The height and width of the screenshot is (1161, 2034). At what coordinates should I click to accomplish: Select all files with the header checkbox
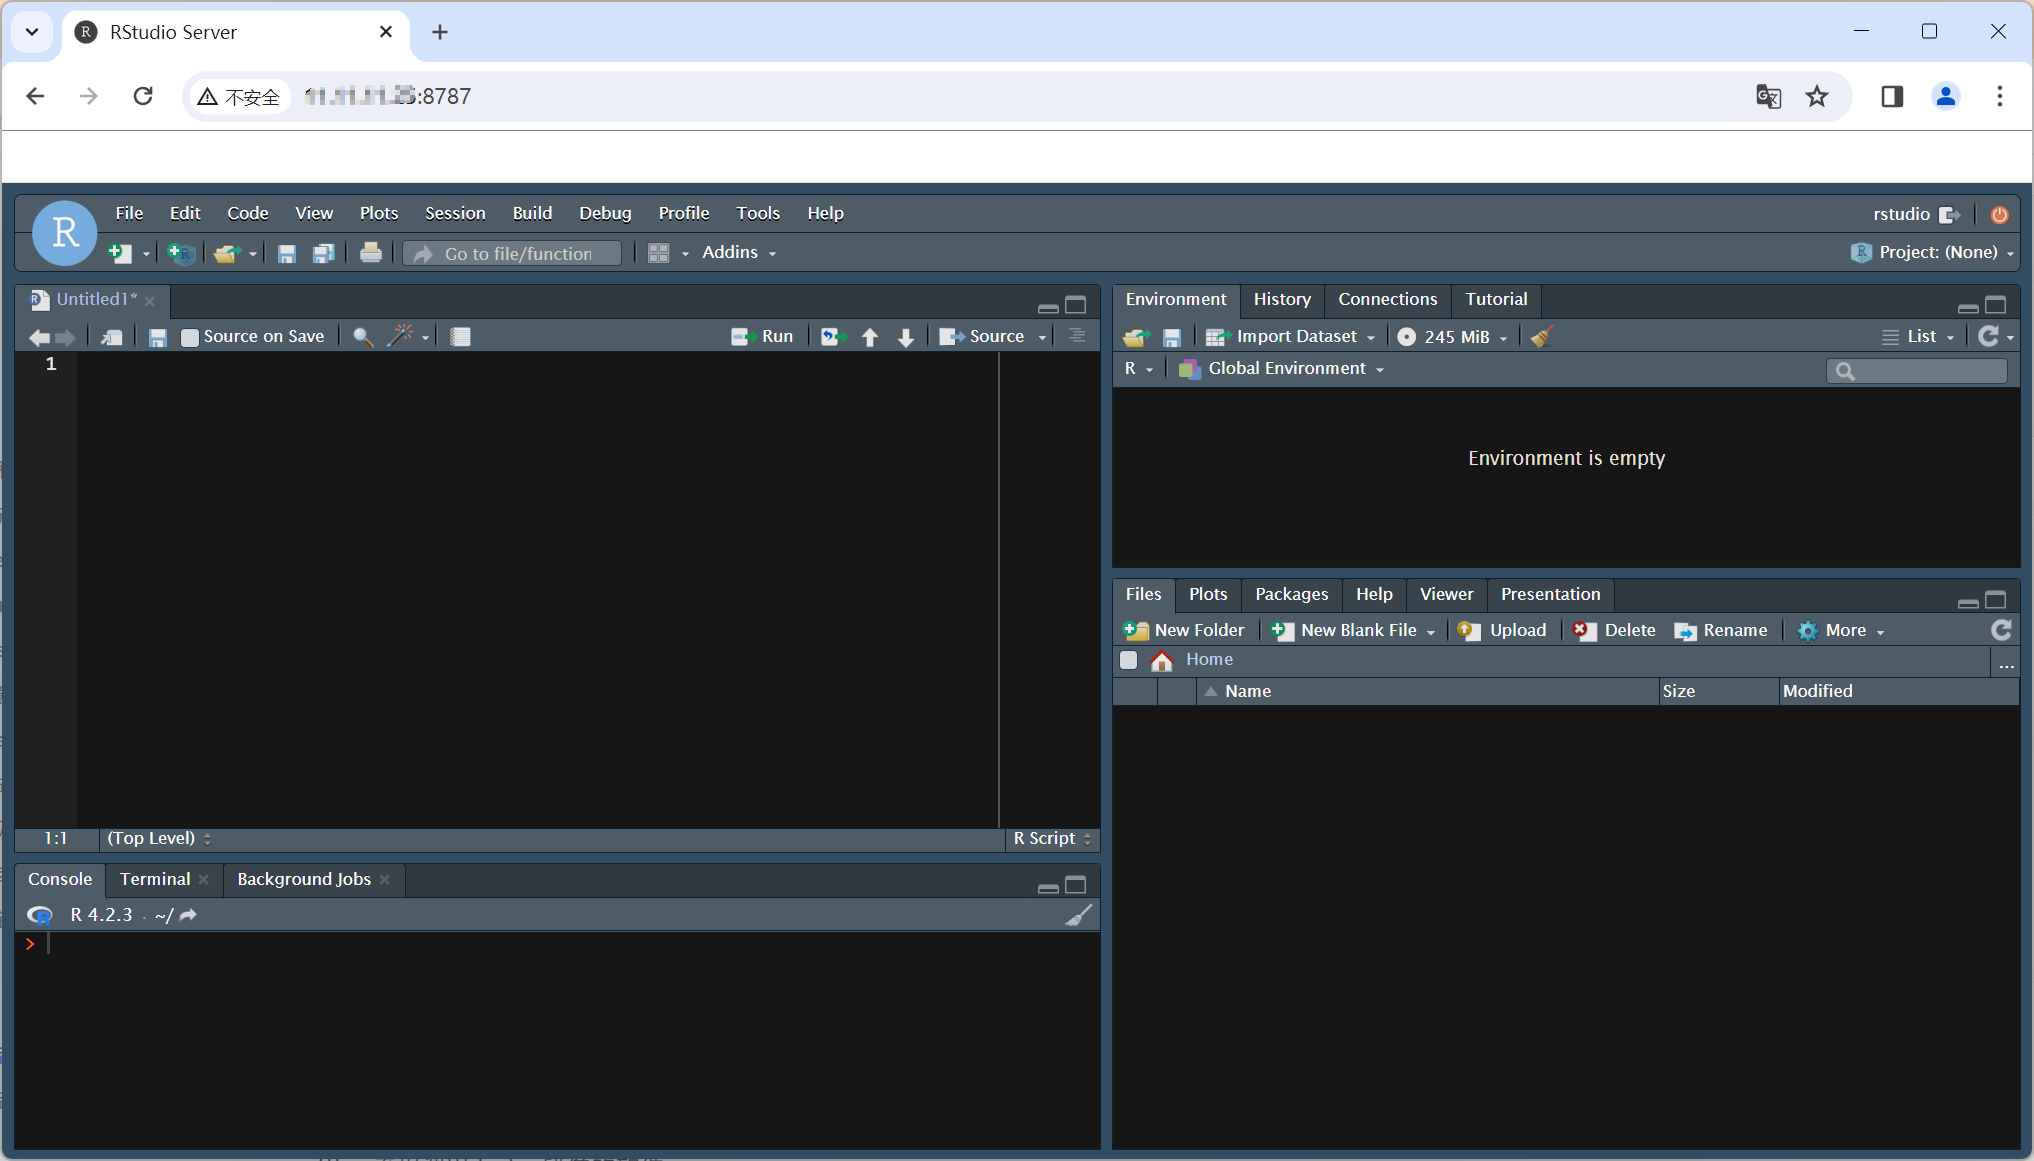coord(1129,660)
